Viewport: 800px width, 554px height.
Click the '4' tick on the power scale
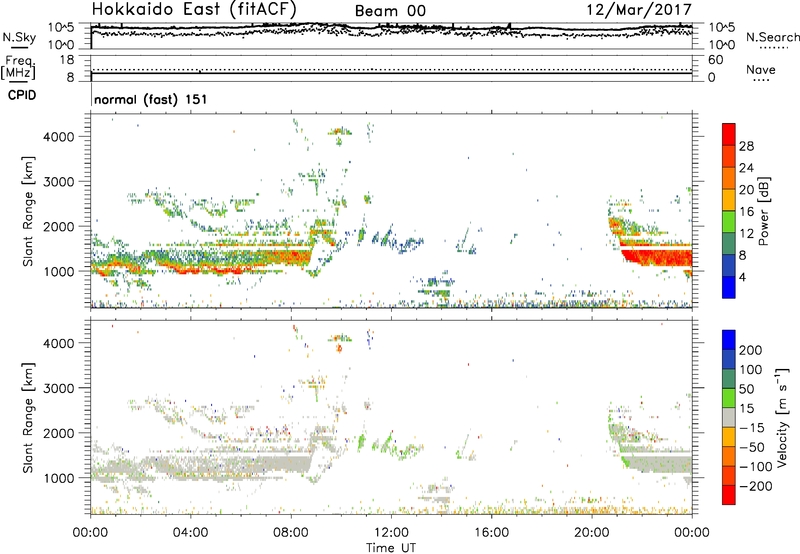742,277
